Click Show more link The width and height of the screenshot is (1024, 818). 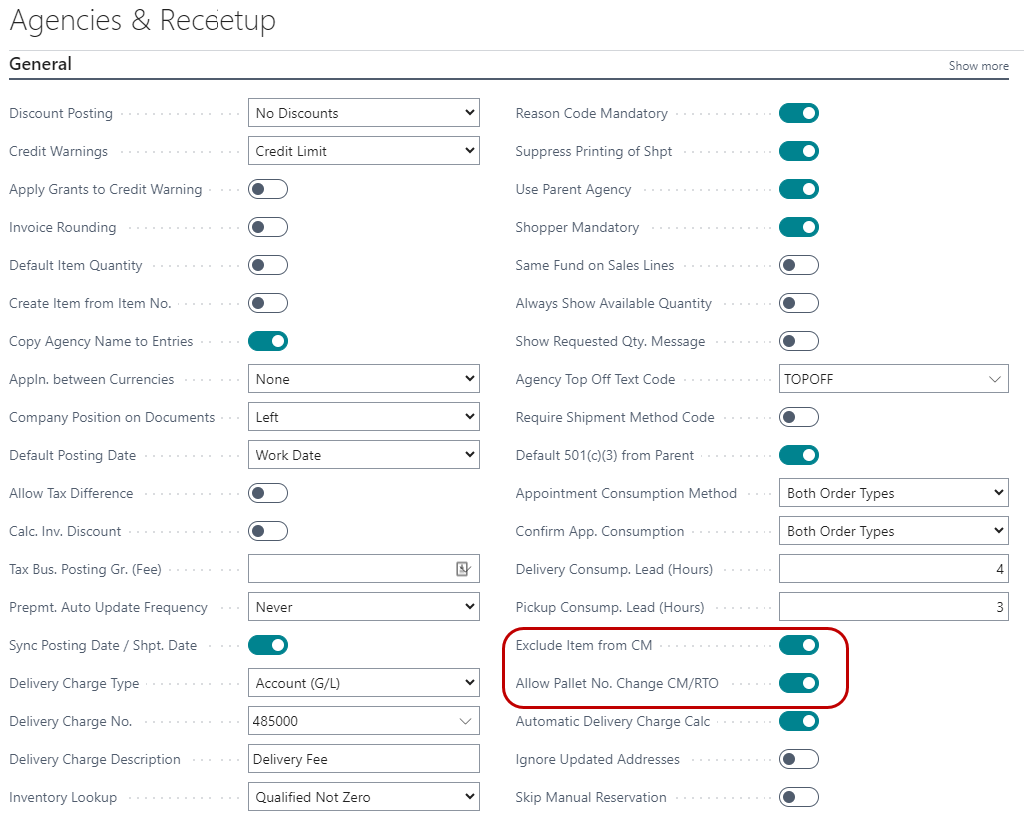[x=978, y=66]
